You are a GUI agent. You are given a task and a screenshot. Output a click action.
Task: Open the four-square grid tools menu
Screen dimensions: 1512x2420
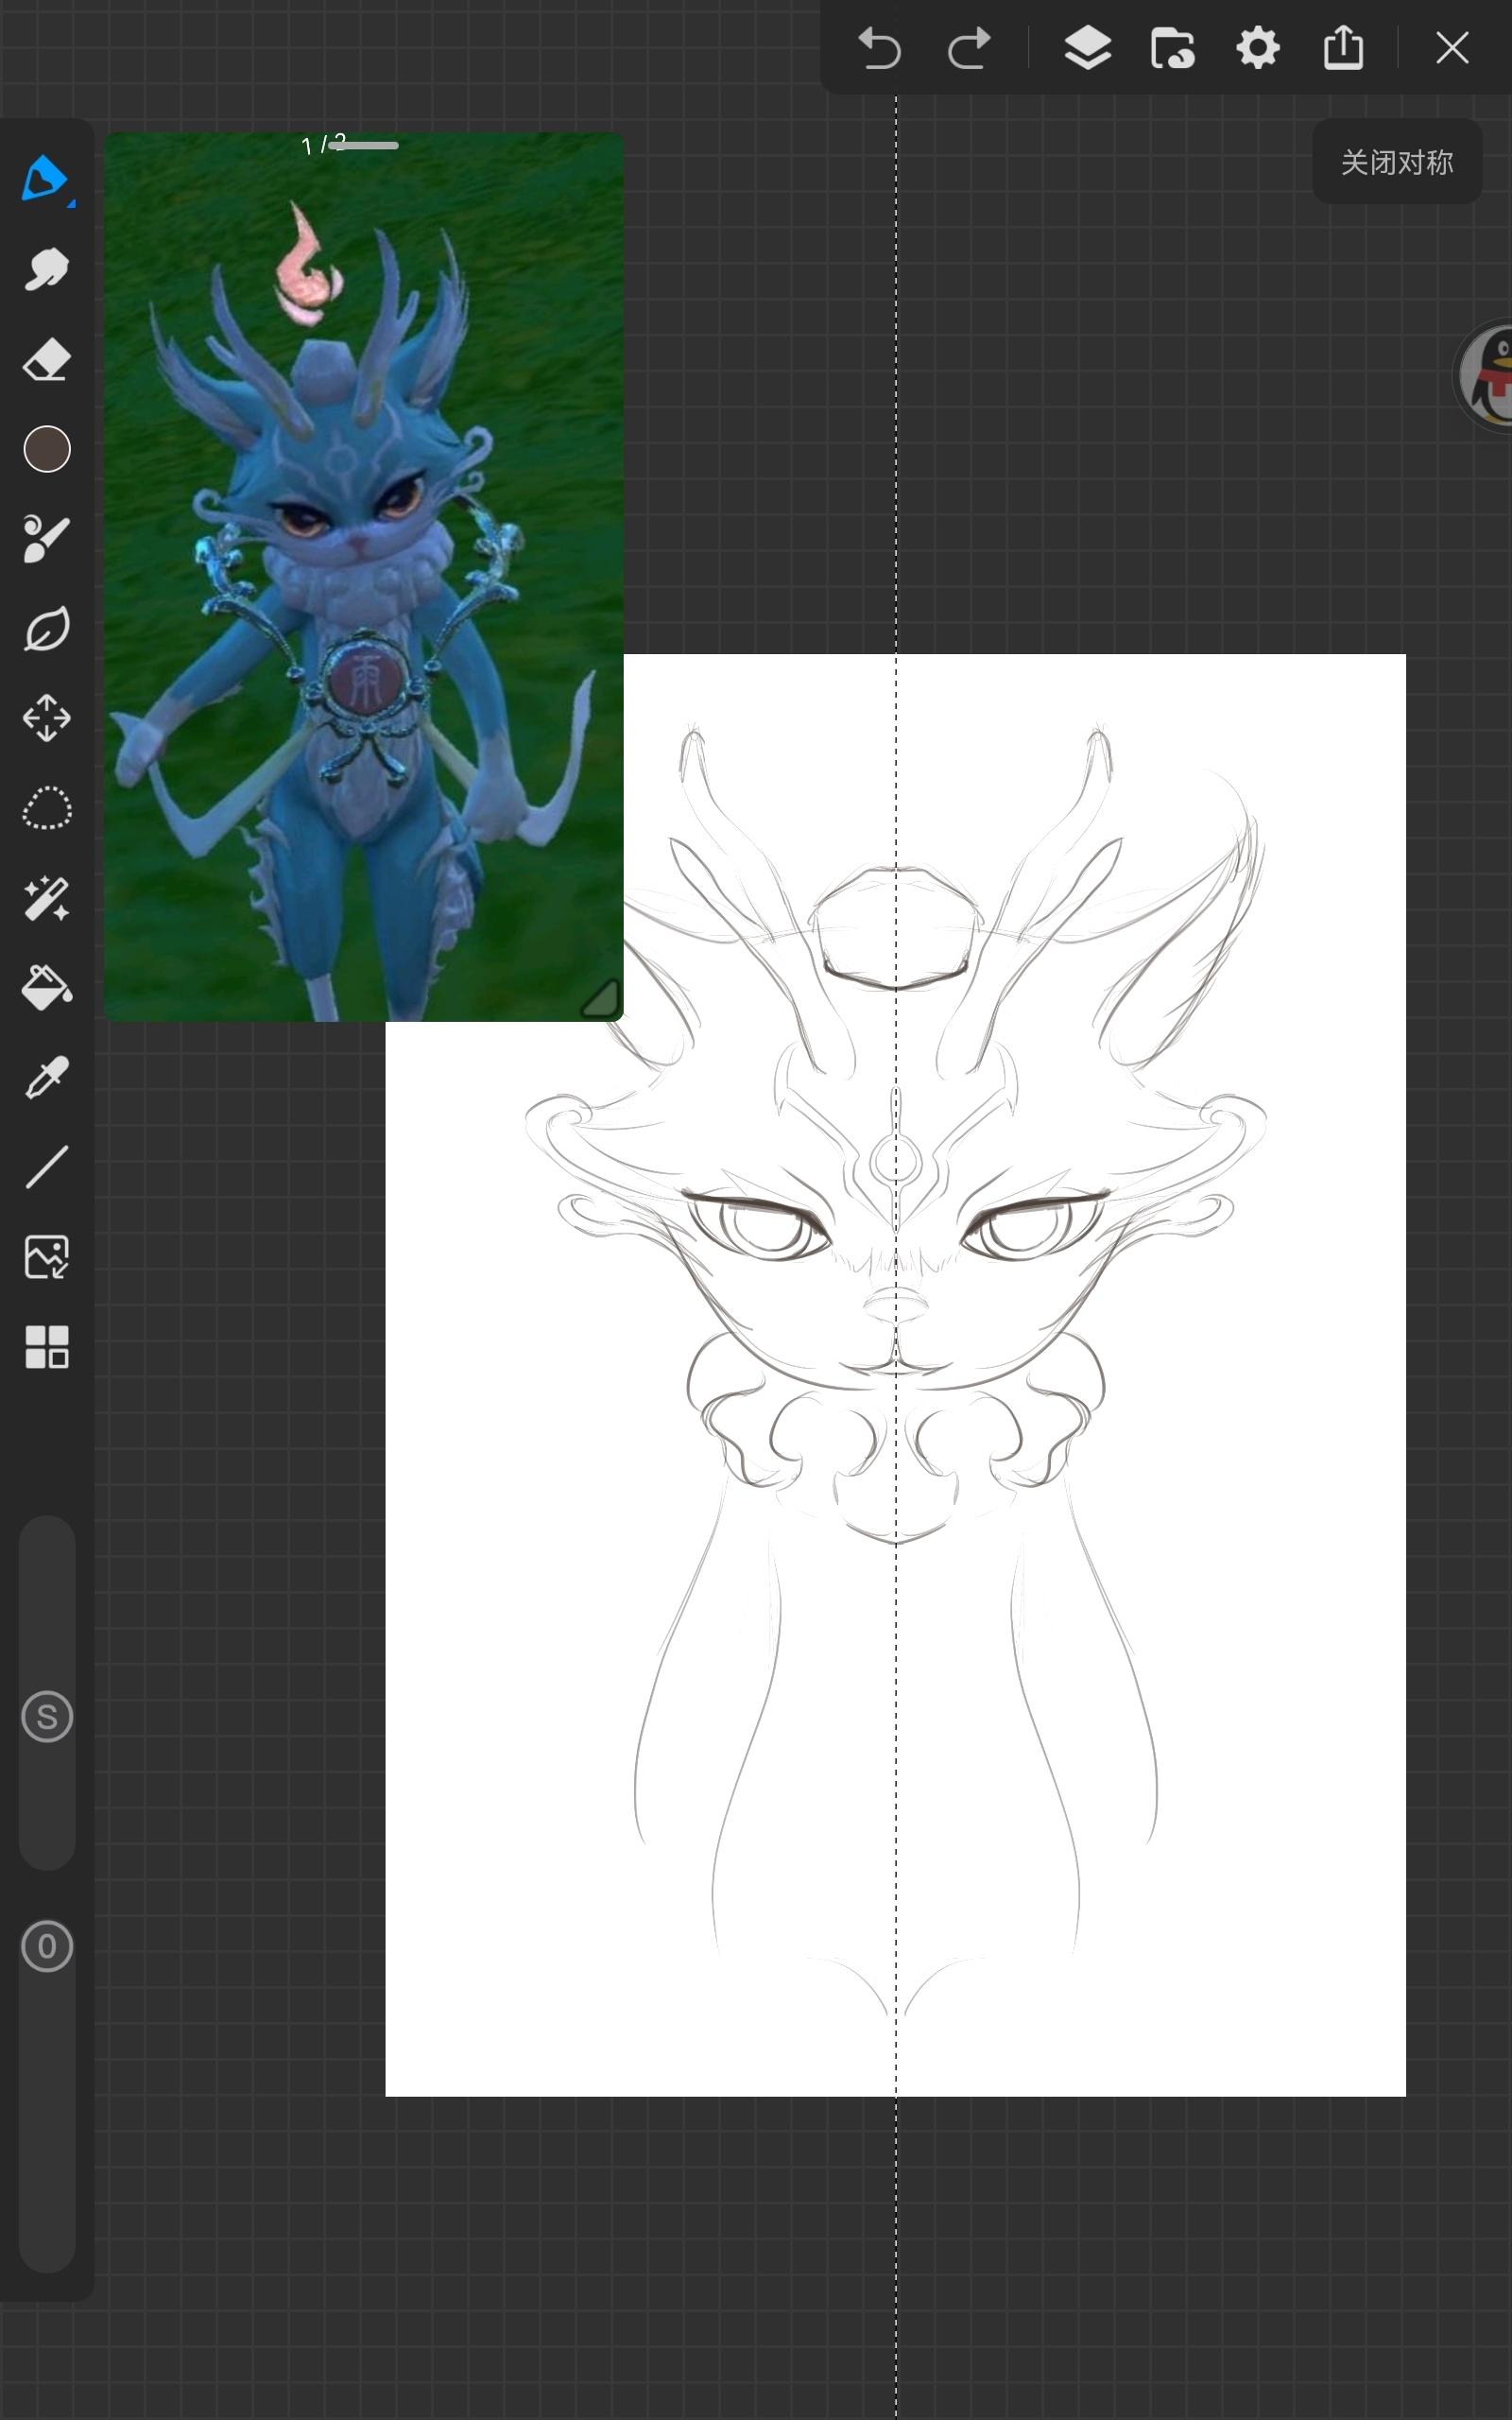pyautogui.click(x=46, y=1347)
